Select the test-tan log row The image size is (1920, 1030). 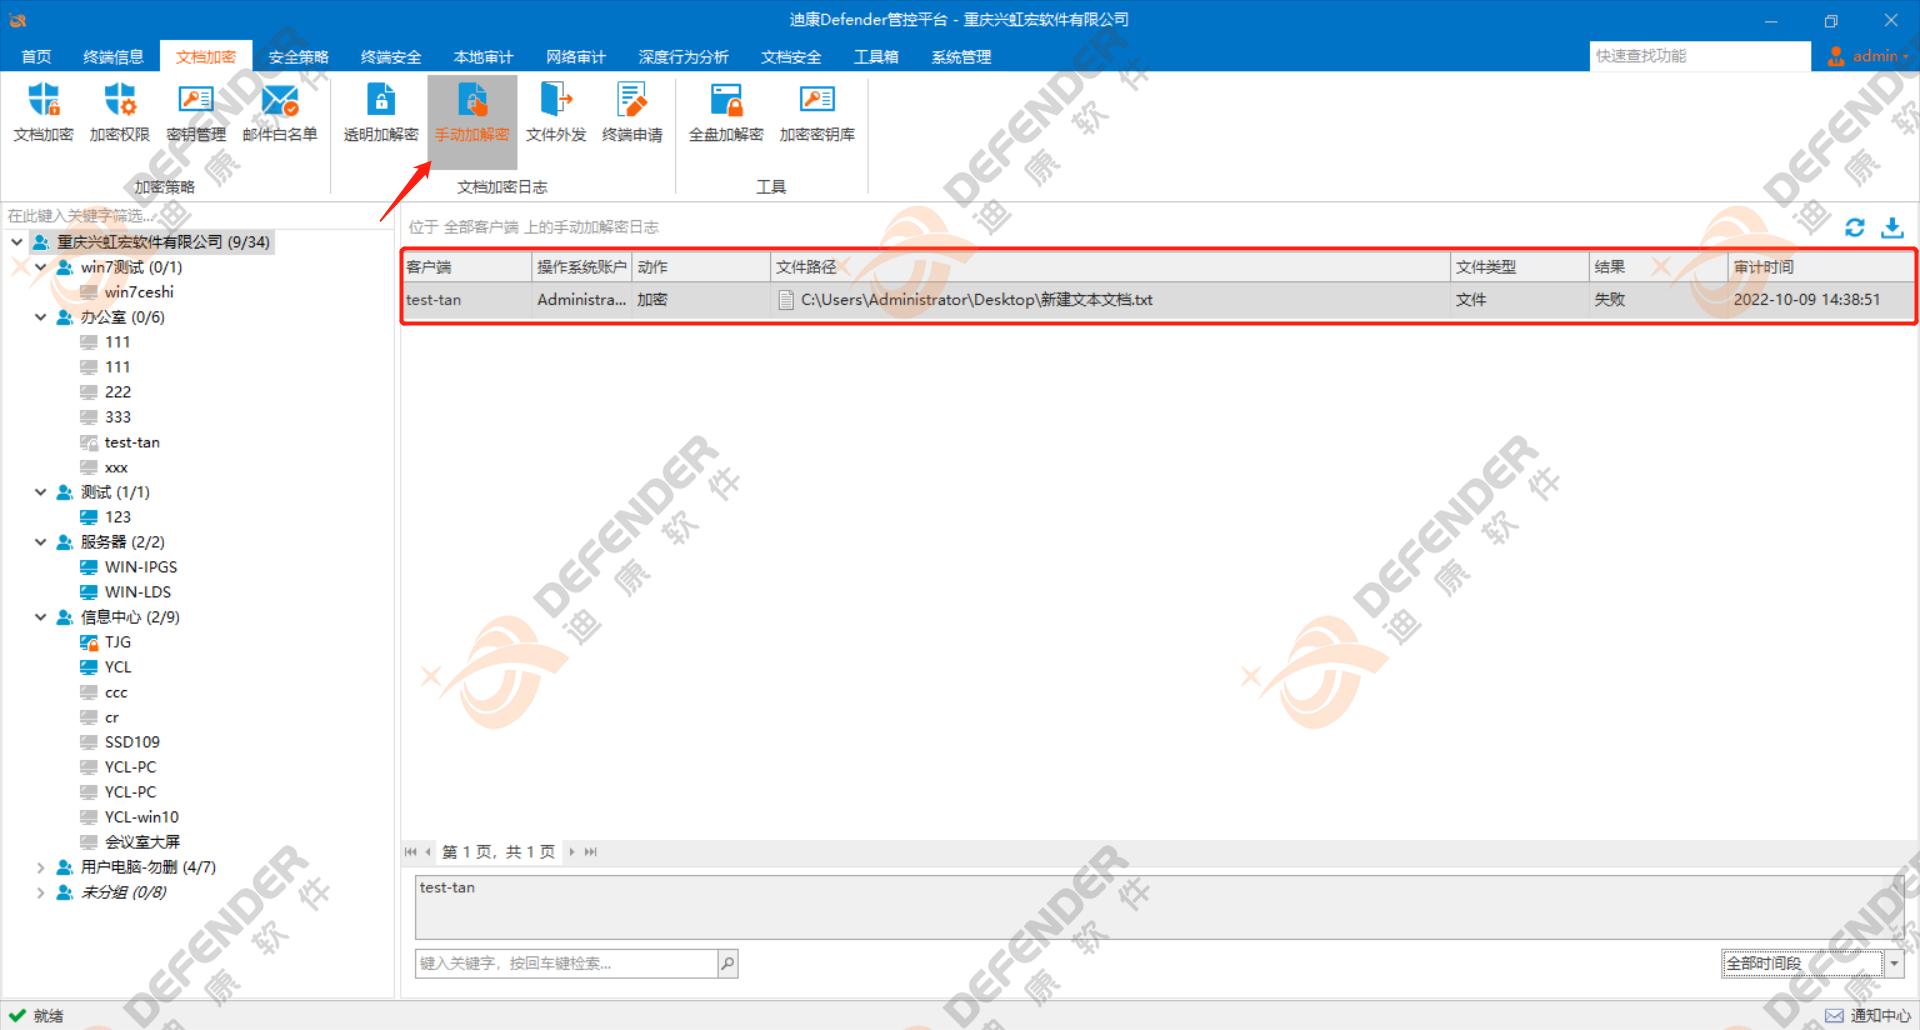(x=1158, y=300)
